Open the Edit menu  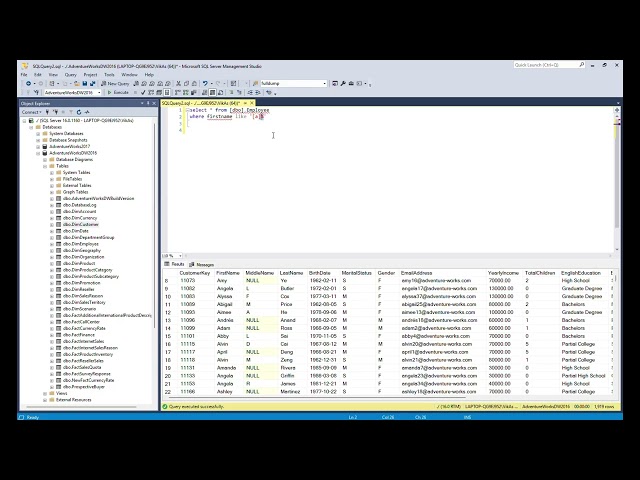pos(38,75)
